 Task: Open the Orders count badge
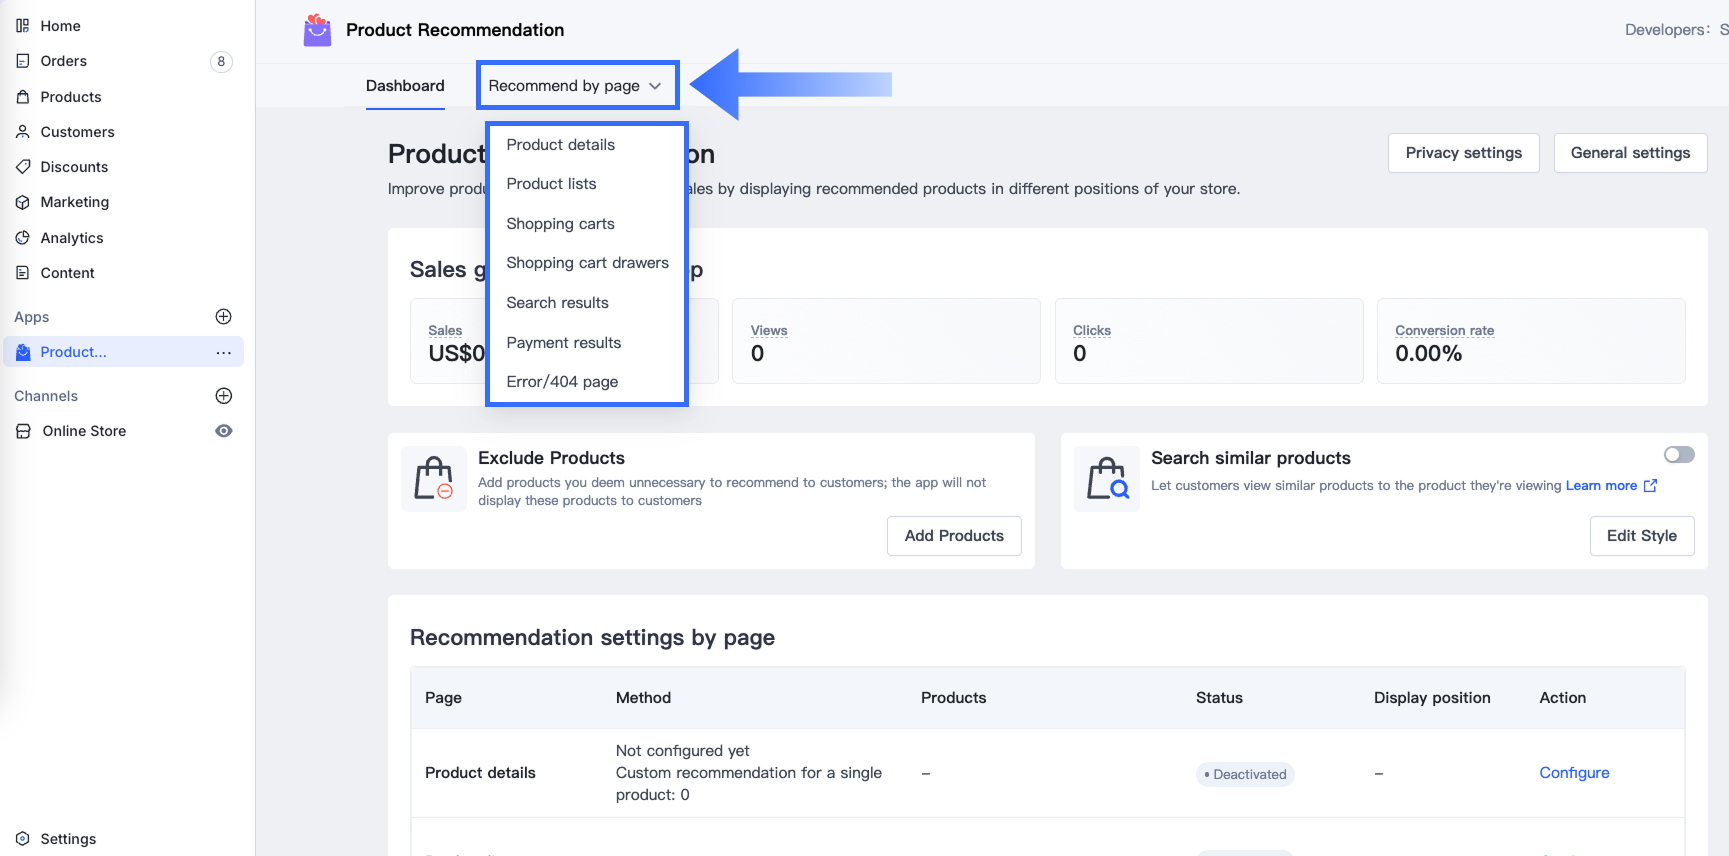pos(221,62)
